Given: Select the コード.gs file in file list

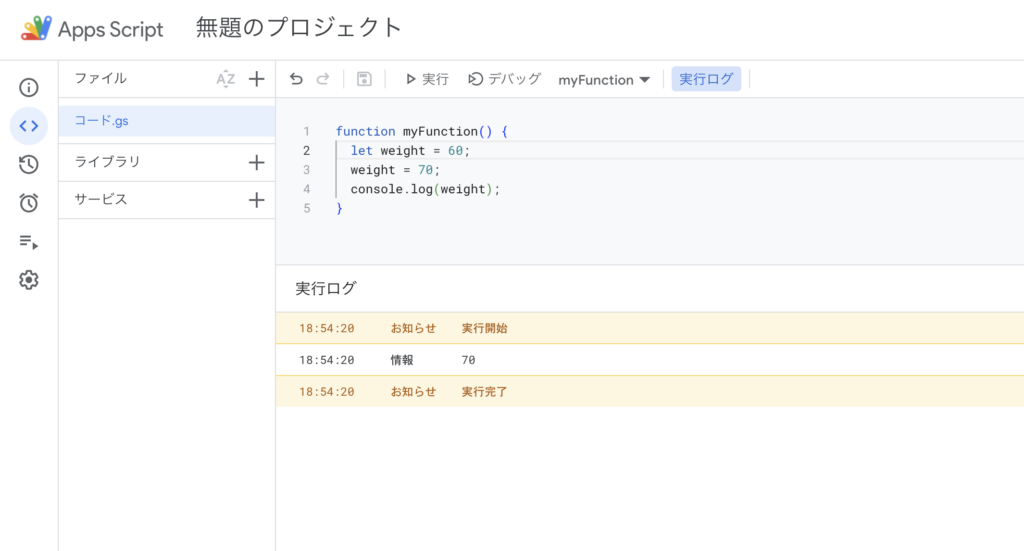Looking at the screenshot, I should (x=102, y=121).
